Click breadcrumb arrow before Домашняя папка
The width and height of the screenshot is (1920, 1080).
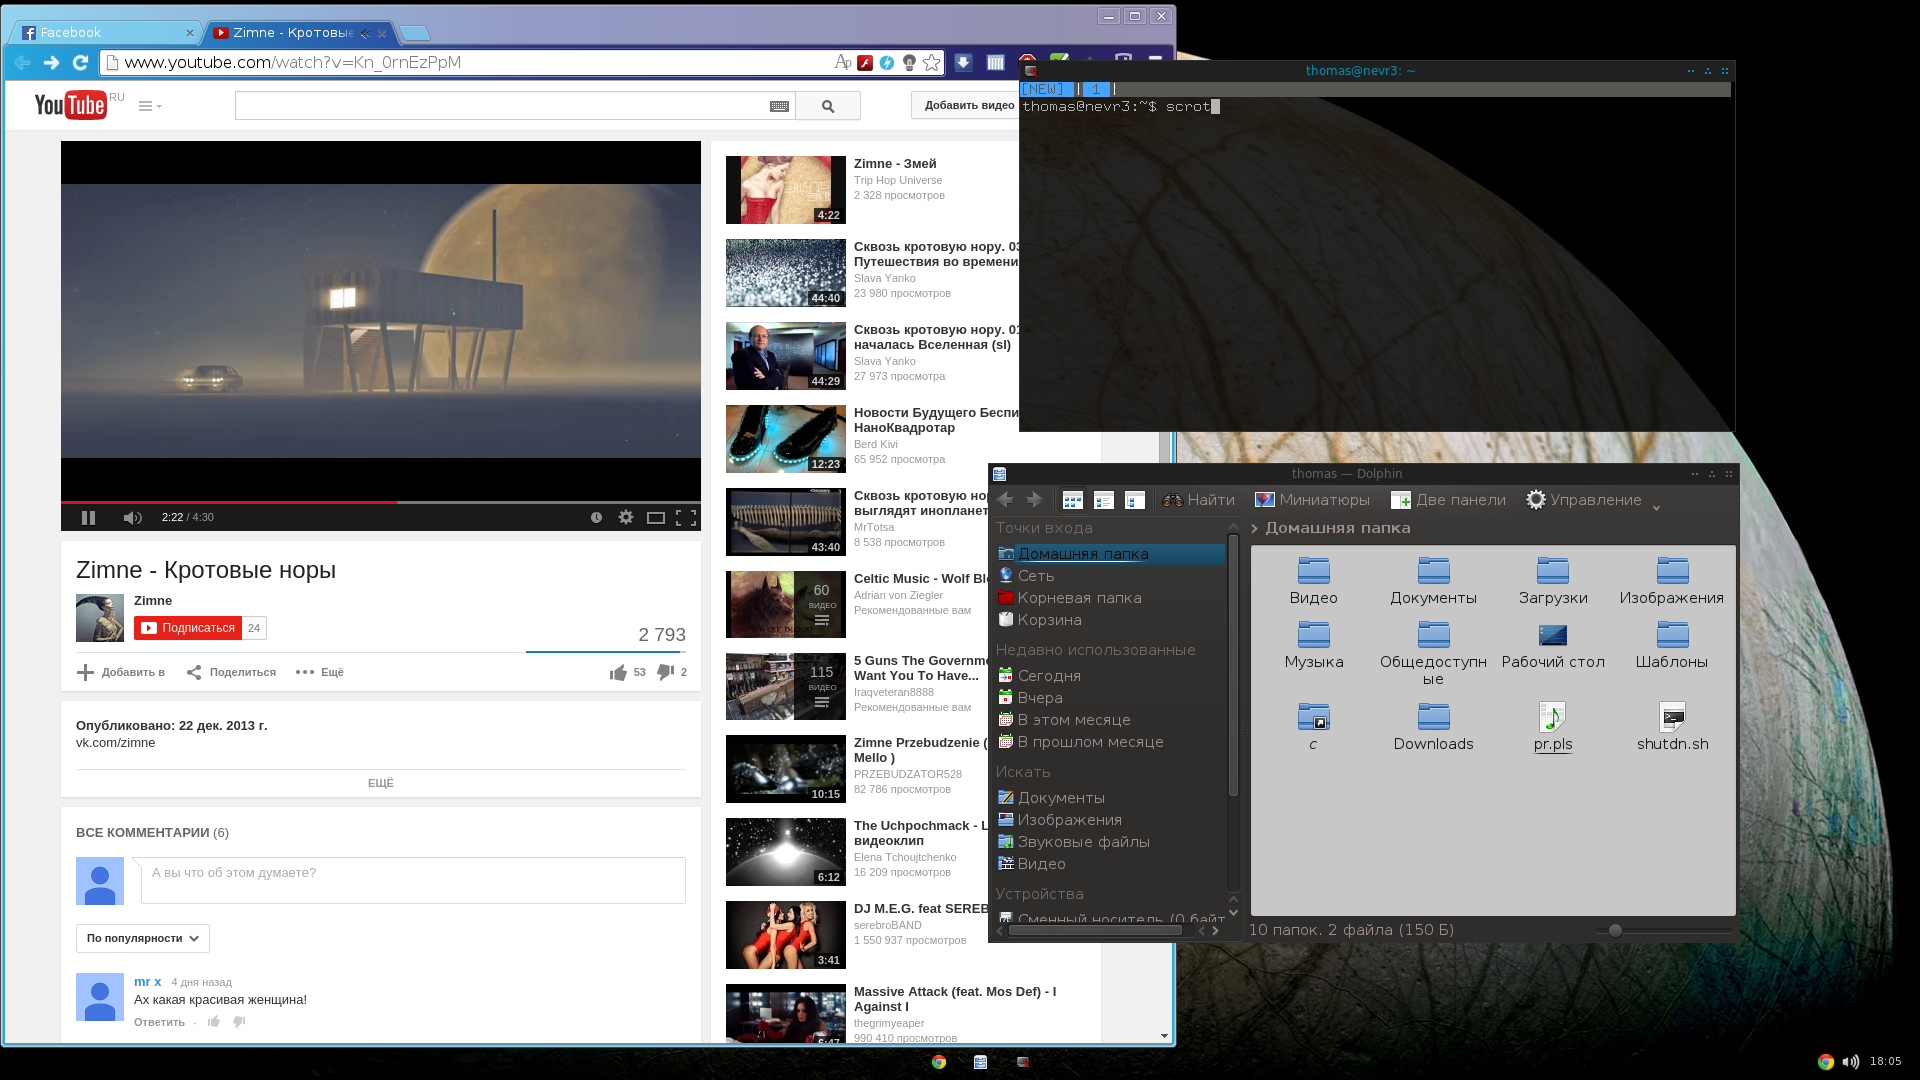1255,528
